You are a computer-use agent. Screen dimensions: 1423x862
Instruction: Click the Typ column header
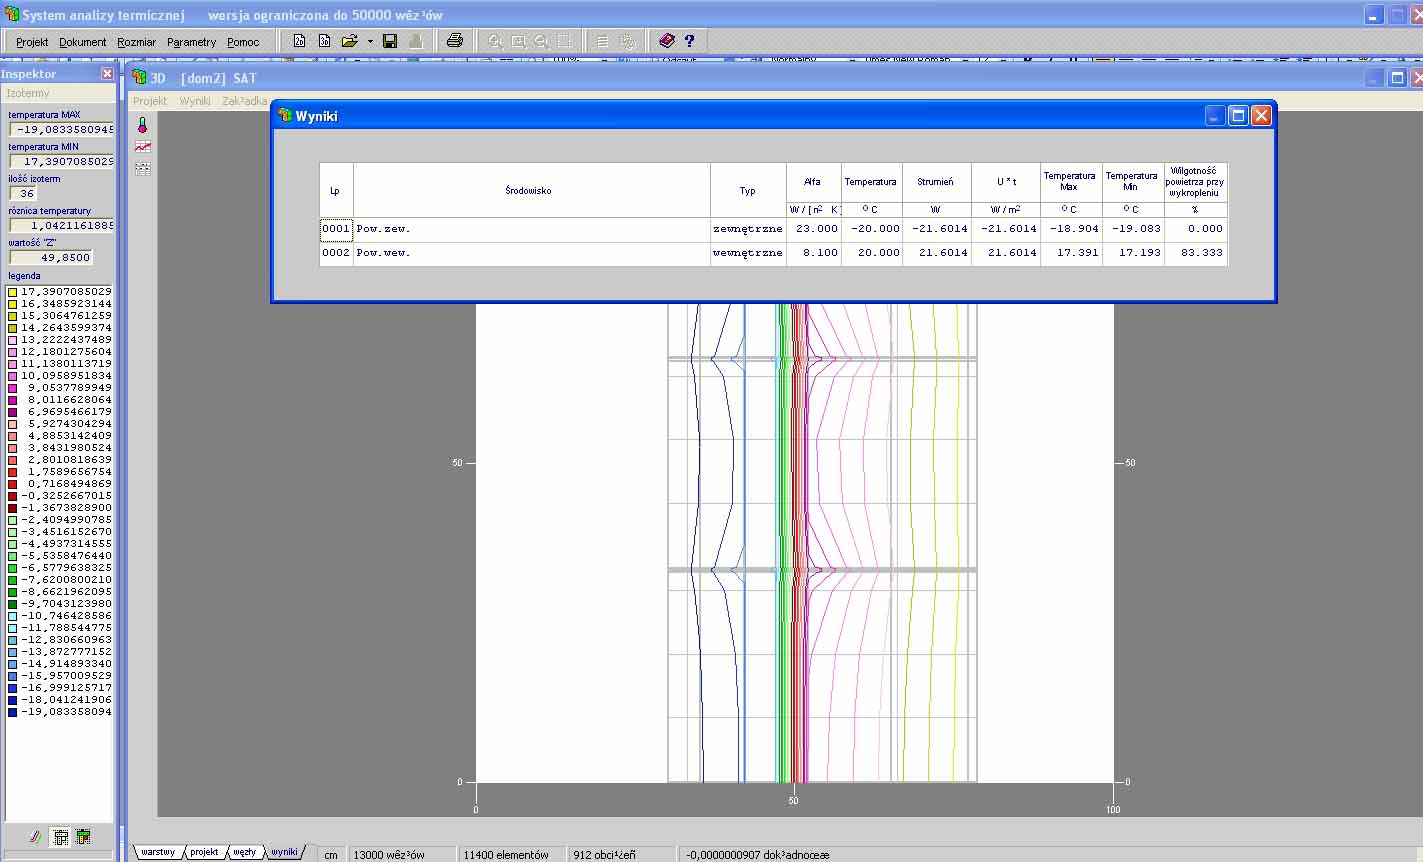click(748, 190)
